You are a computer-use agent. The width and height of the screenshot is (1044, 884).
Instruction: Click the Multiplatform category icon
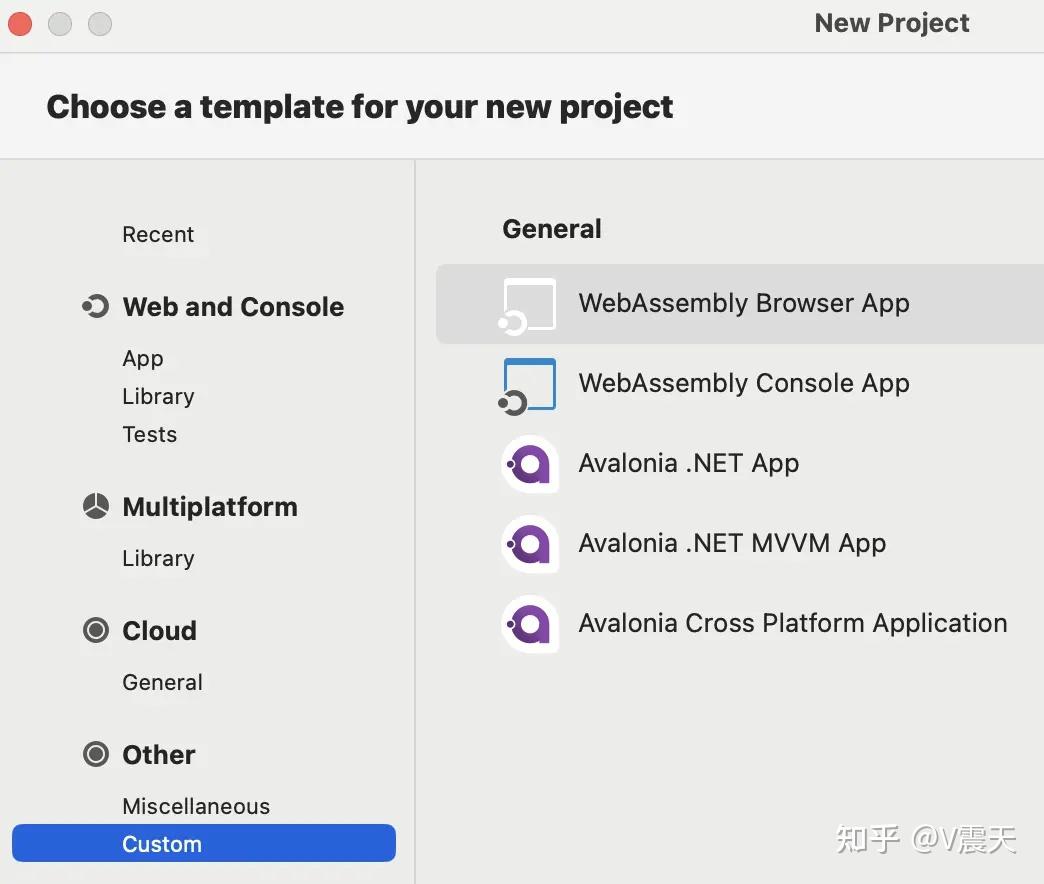[96, 507]
